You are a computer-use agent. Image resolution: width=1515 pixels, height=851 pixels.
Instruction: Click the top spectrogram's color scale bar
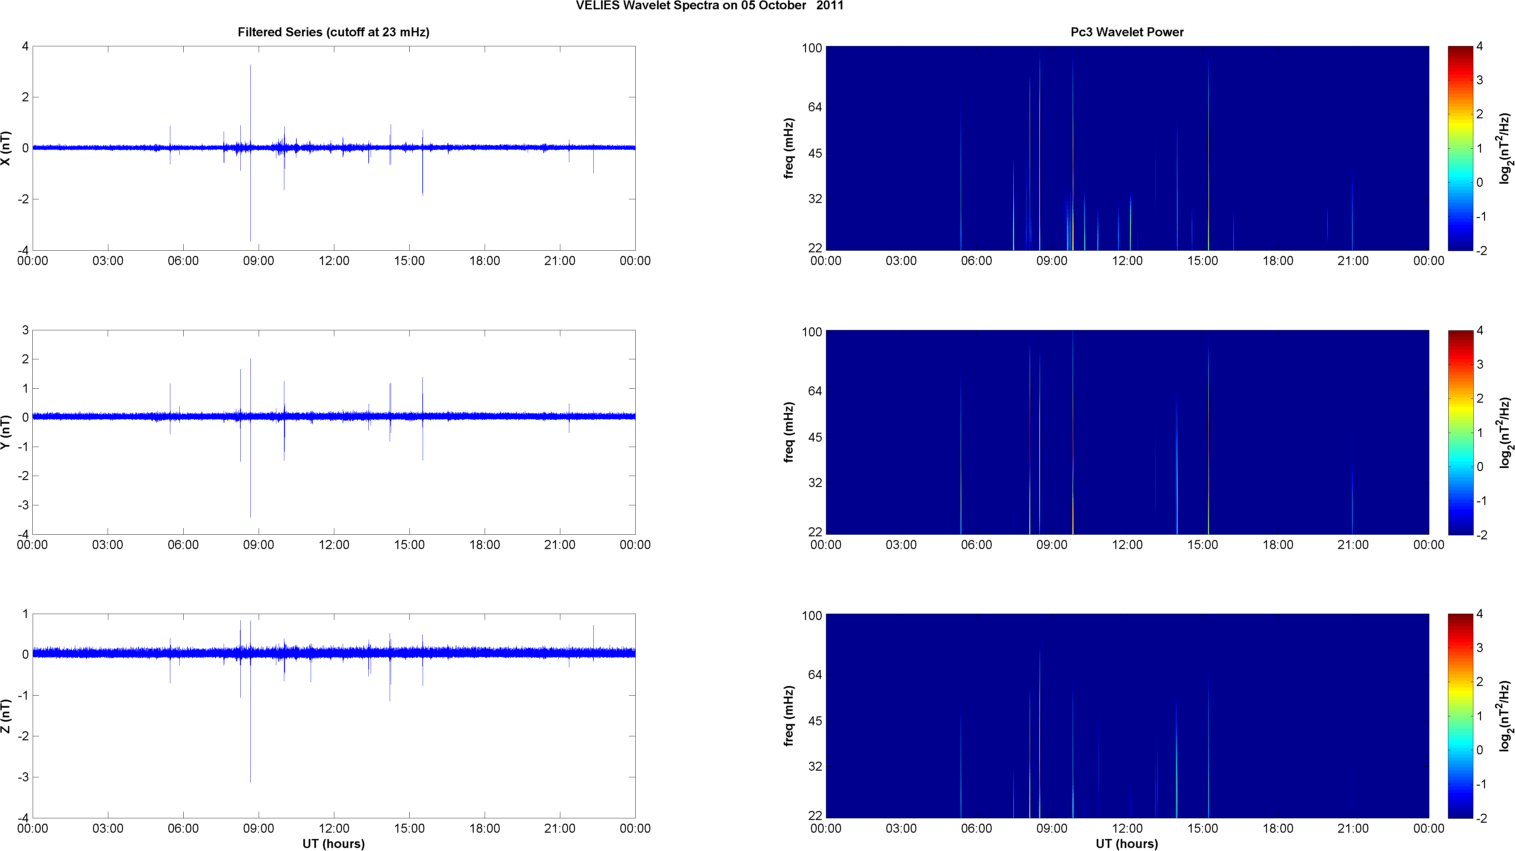[1460, 148]
